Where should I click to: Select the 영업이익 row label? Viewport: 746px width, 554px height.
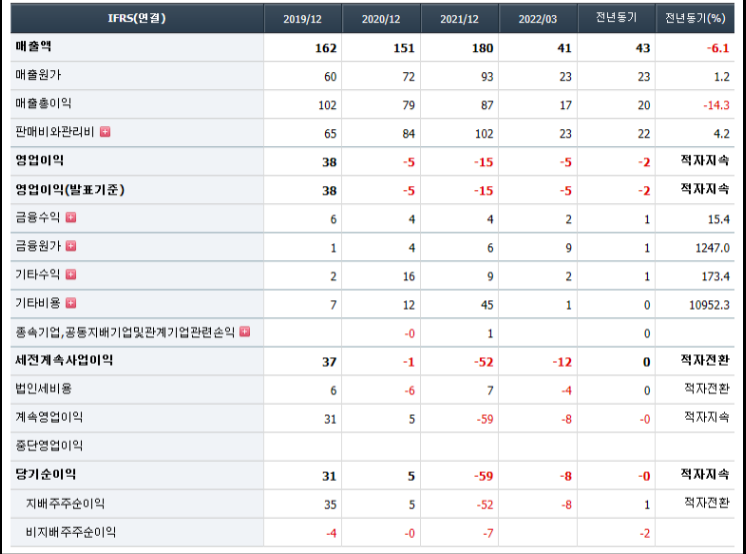coord(39,160)
